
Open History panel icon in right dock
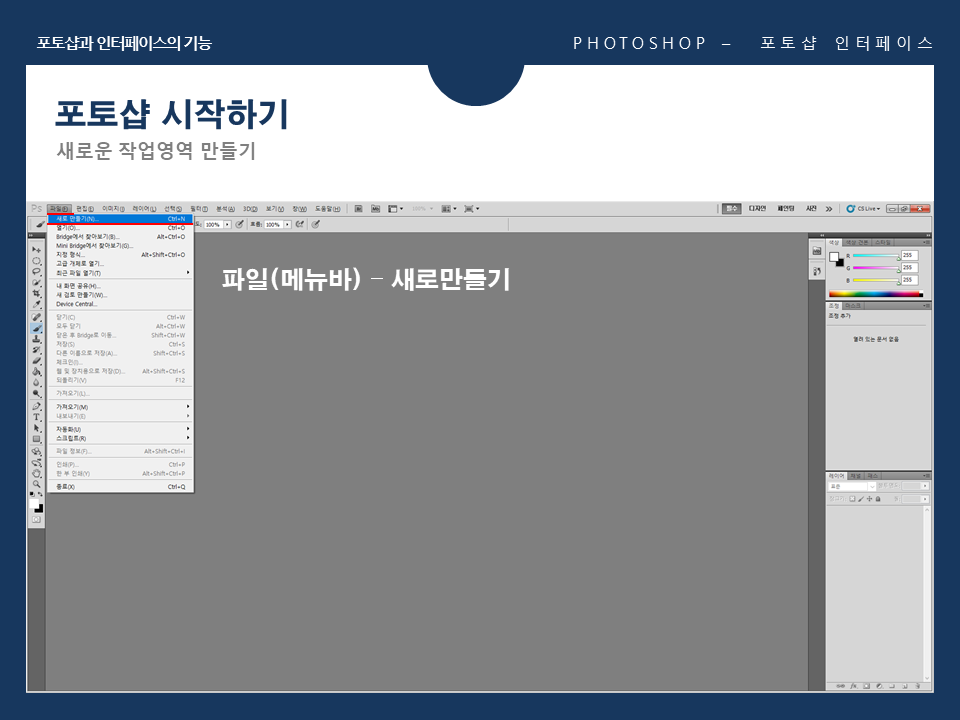(x=817, y=271)
